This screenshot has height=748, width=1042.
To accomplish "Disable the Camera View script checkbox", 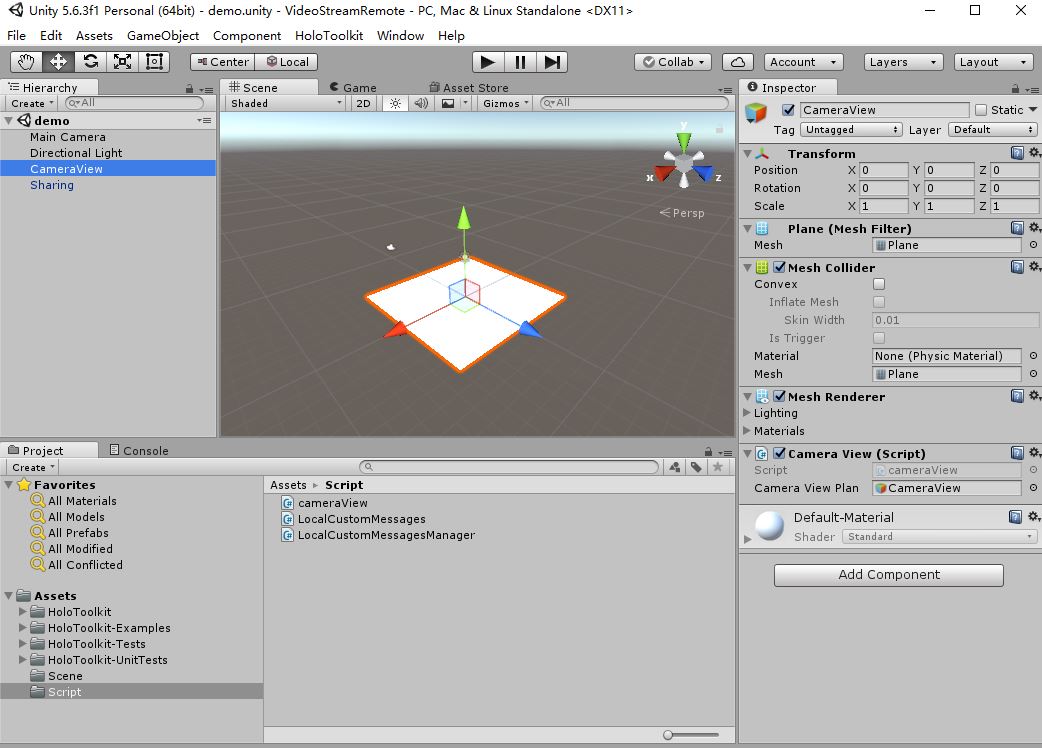I will coord(780,453).
